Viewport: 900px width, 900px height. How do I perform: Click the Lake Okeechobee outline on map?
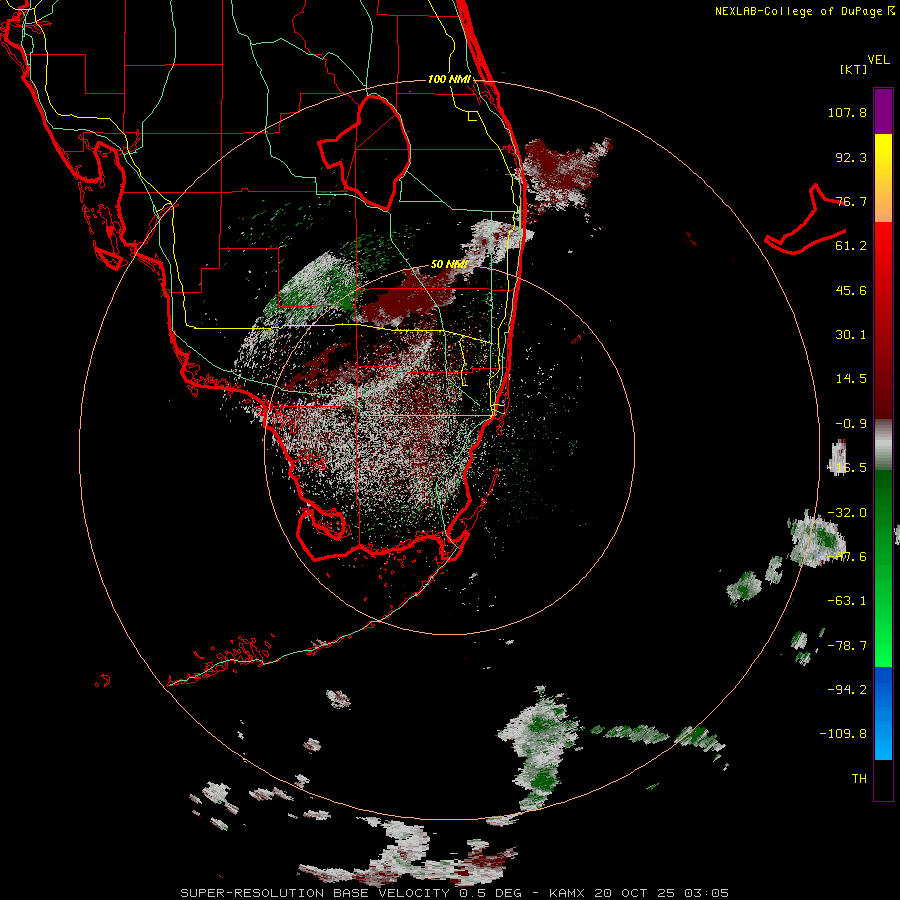tap(364, 153)
